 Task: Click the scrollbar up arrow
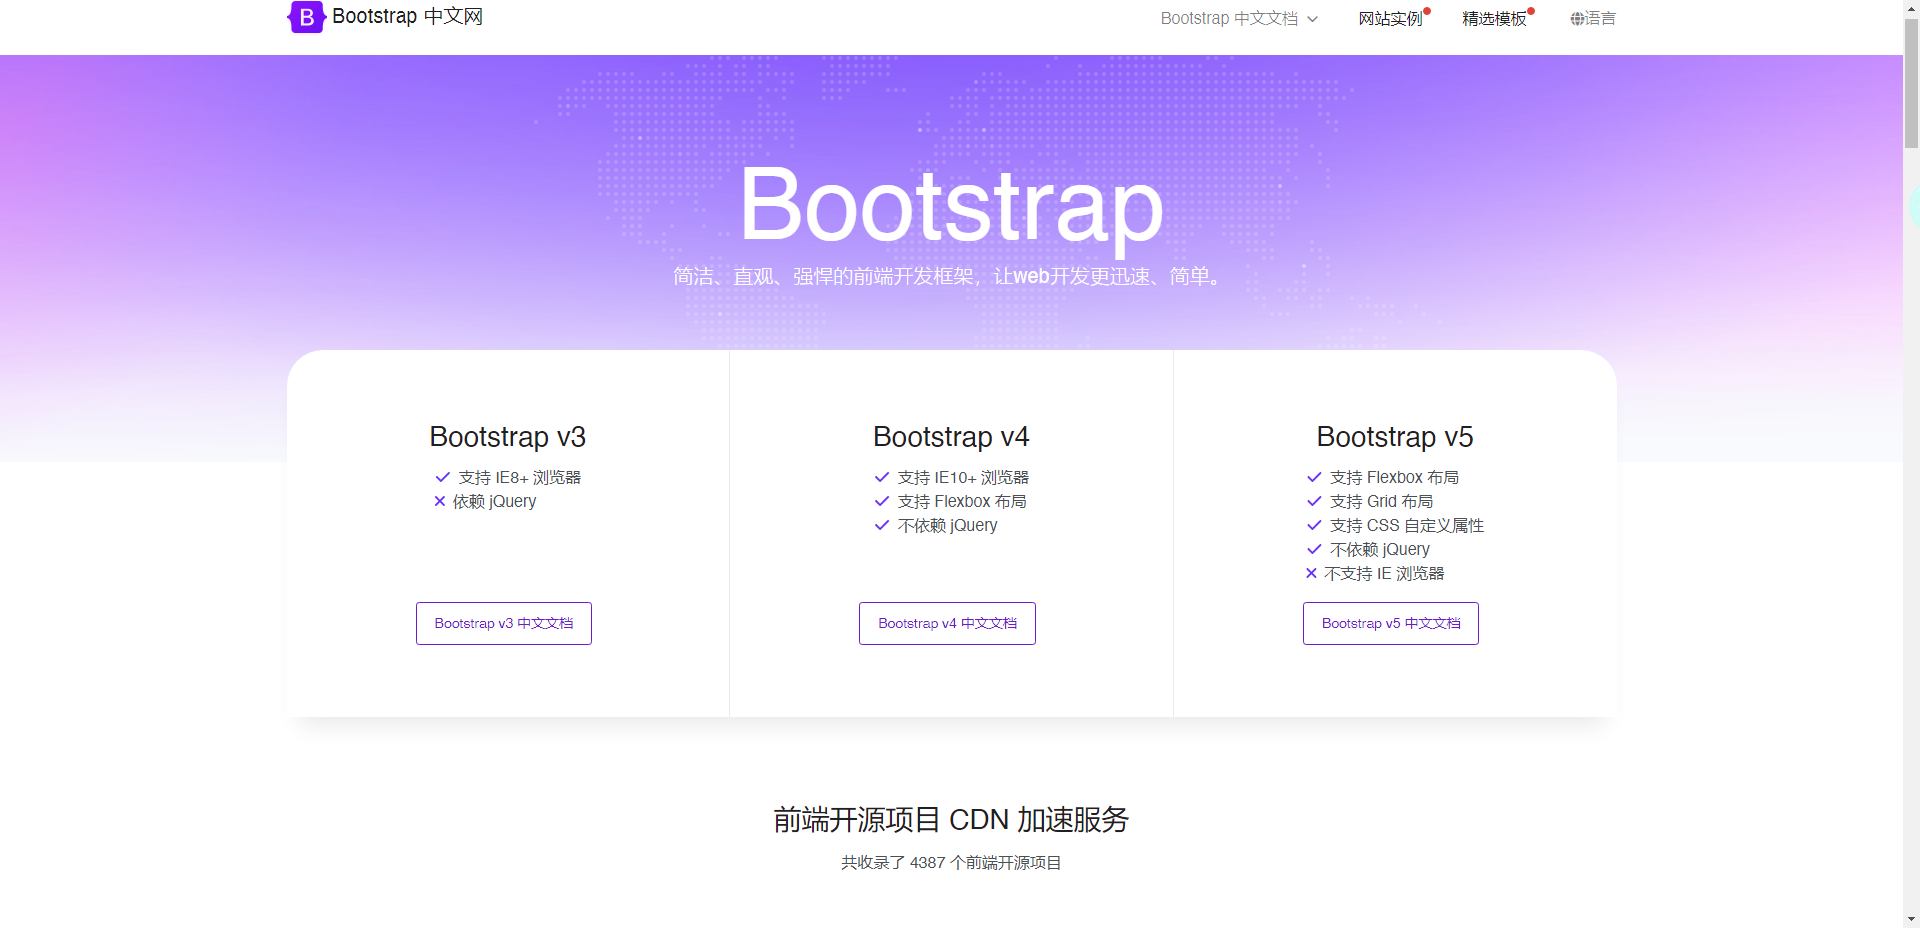pyautogui.click(x=1911, y=8)
